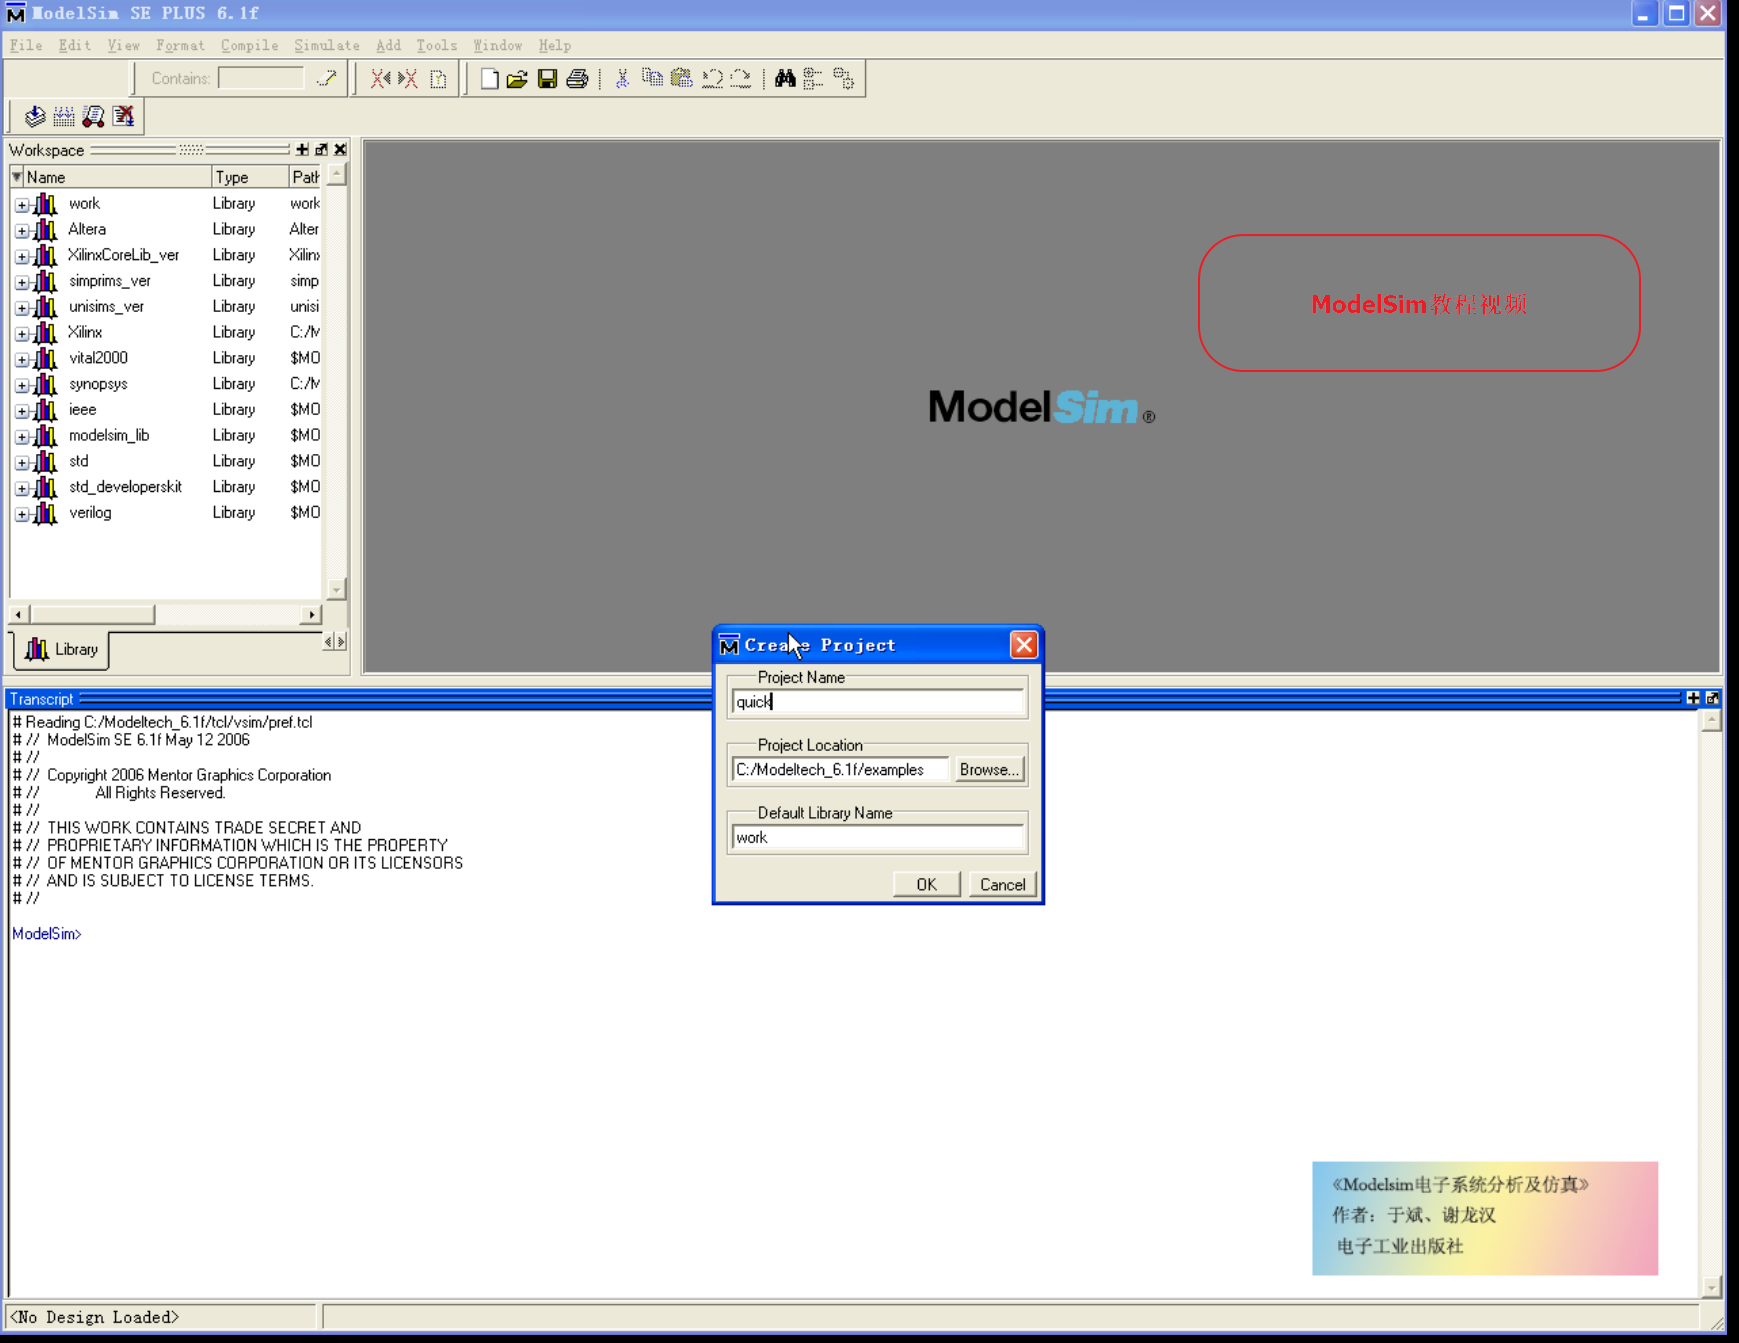Viewport: 1739px width, 1343px height.
Task: Click Cancel in Create Project dialog
Action: 1002,884
